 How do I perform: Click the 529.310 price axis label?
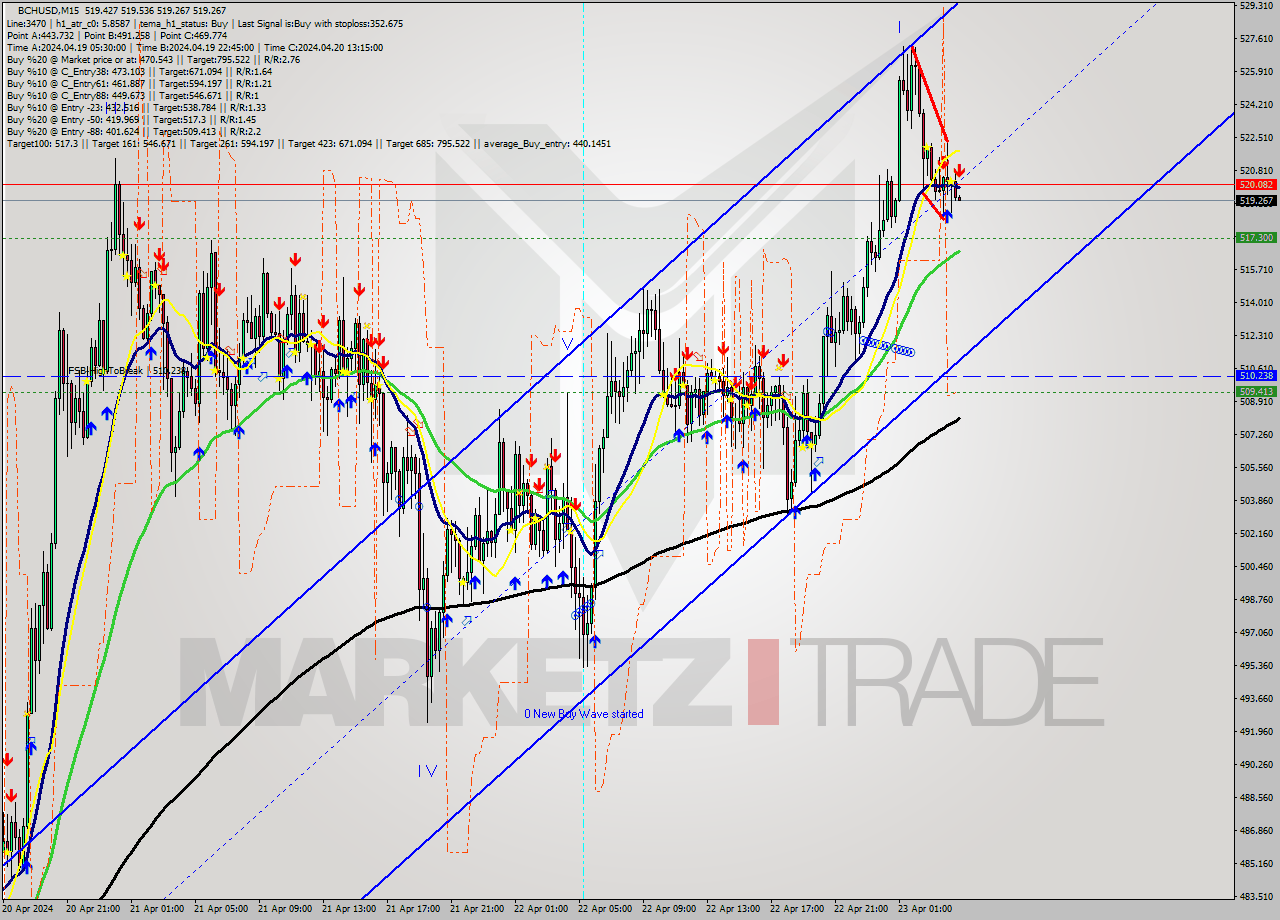(1256, 5)
